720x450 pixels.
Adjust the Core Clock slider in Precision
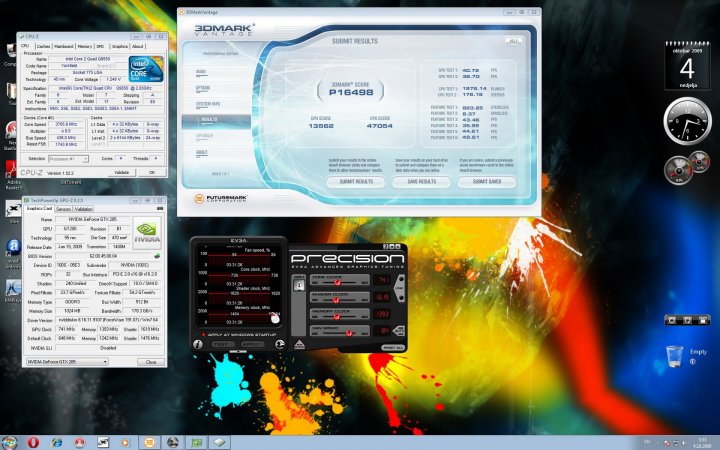tap(340, 280)
